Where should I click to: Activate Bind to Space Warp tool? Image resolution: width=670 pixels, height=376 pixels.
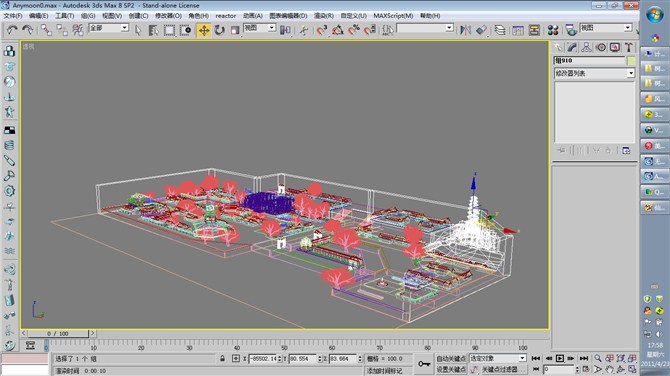pos(78,30)
